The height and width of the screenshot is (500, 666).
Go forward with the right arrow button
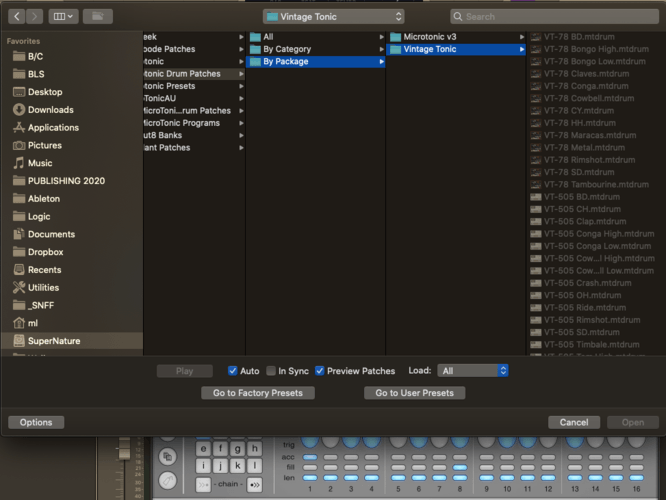pyautogui.click(x=34, y=17)
